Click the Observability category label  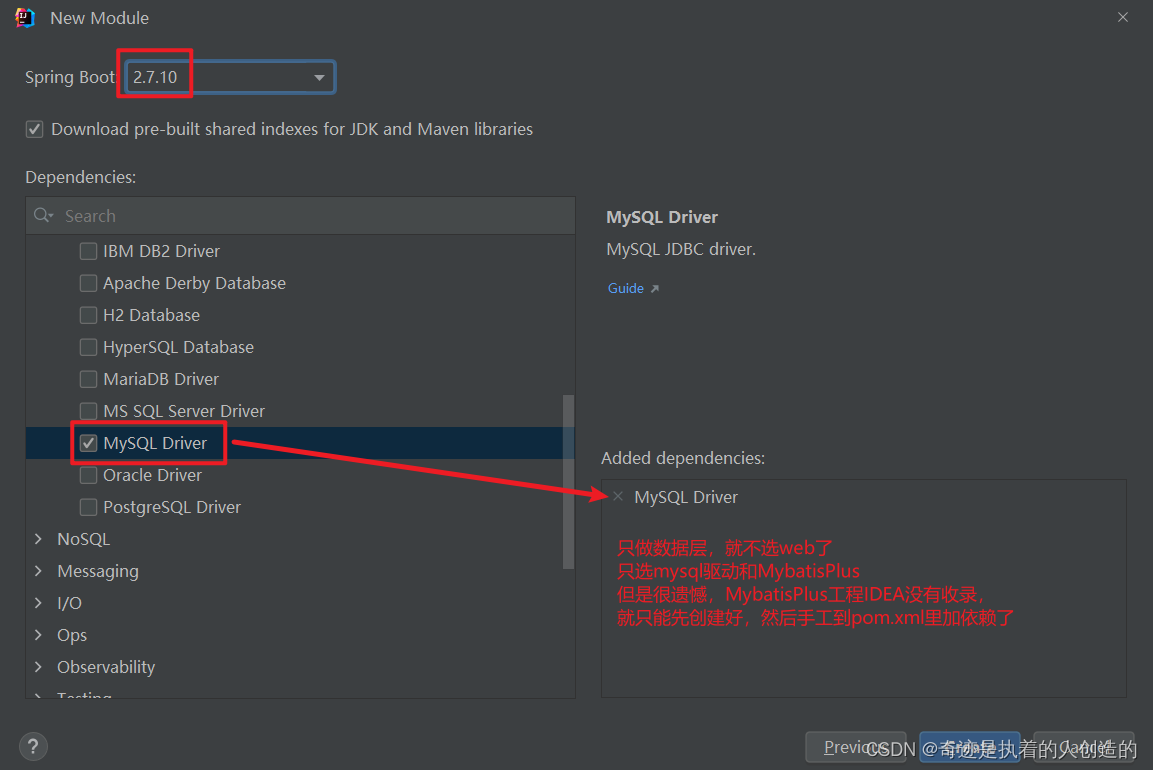tap(106, 667)
